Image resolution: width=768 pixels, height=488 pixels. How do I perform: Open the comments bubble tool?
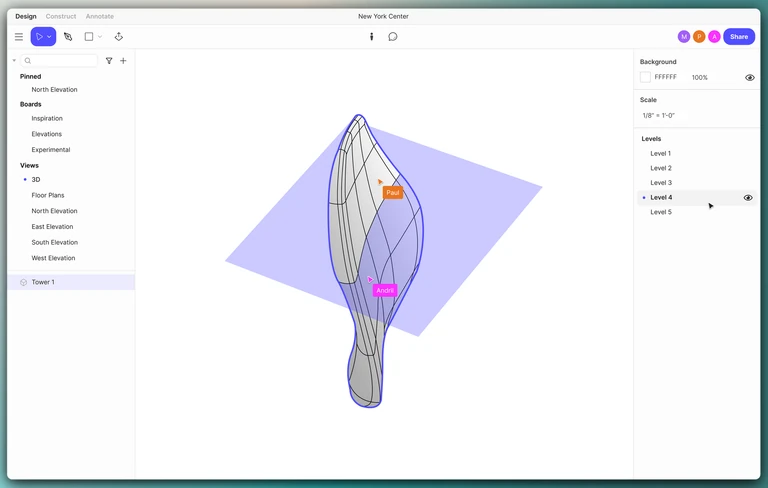[x=393, y=37]
